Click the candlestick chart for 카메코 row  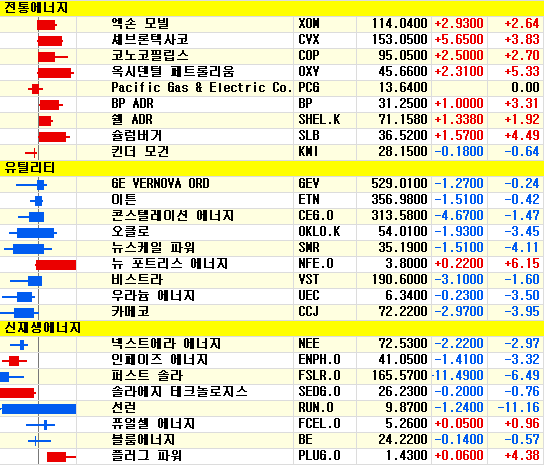[19, 313]
